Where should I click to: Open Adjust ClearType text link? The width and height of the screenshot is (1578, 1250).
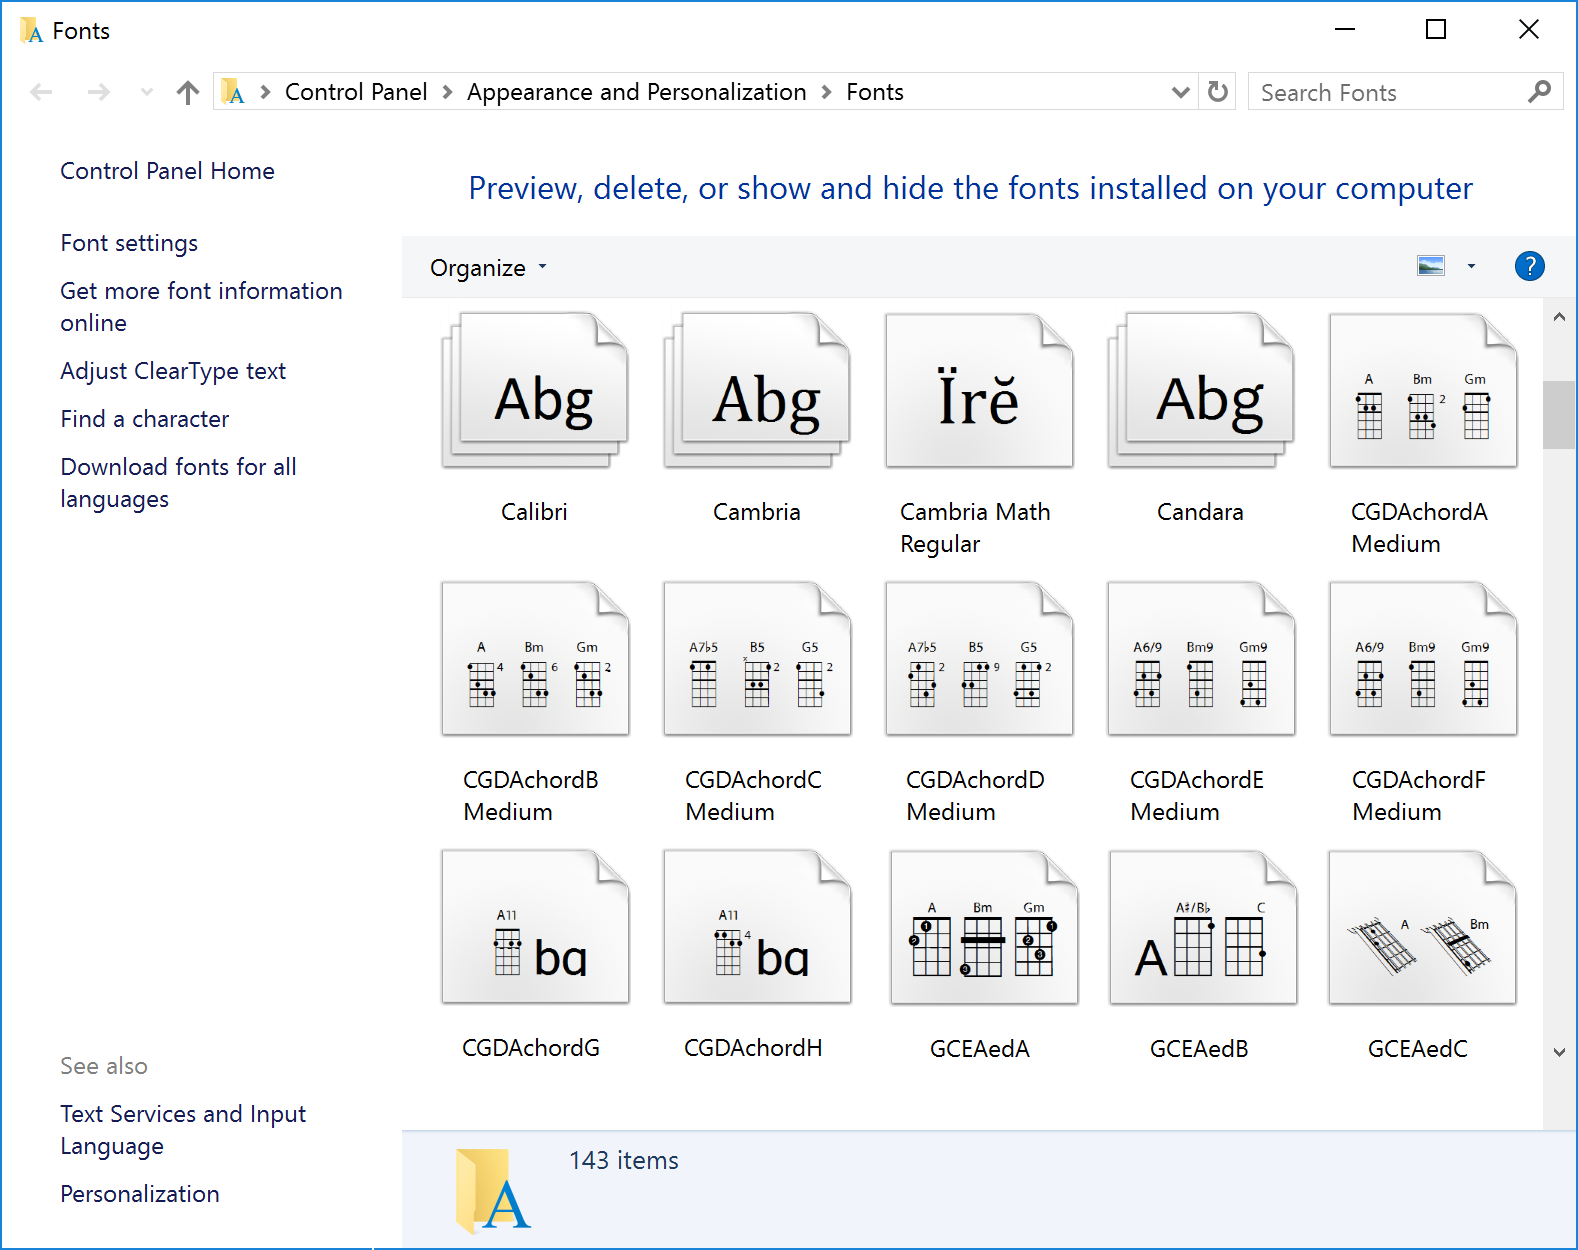[173, 371]
